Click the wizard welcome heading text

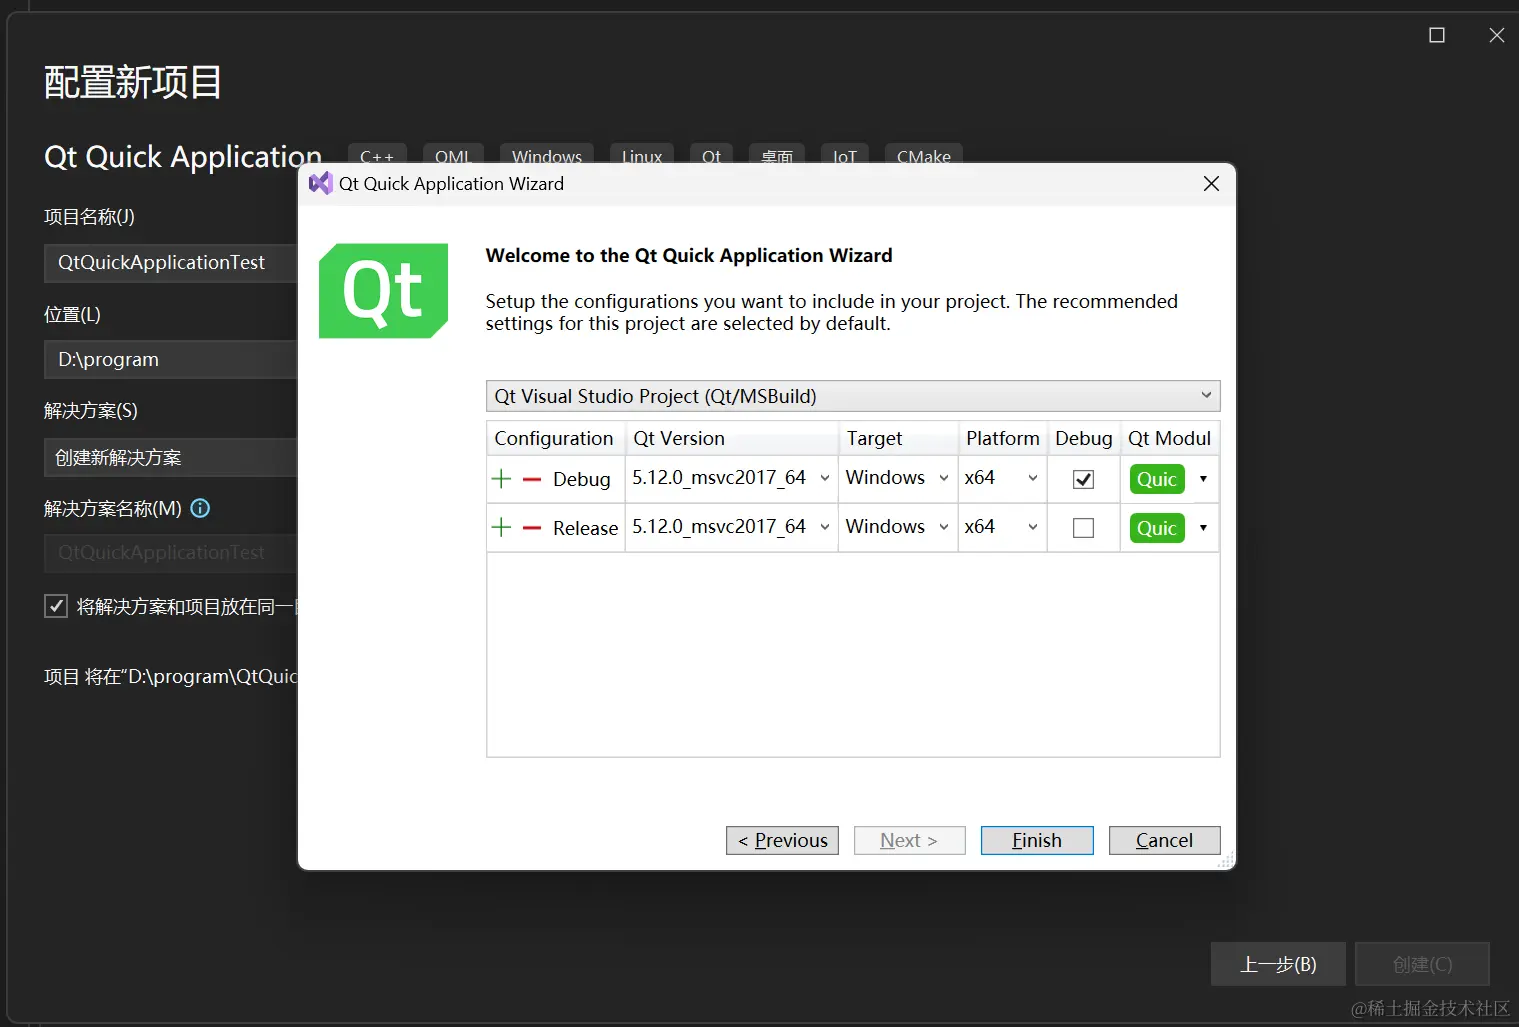[689, 255]
